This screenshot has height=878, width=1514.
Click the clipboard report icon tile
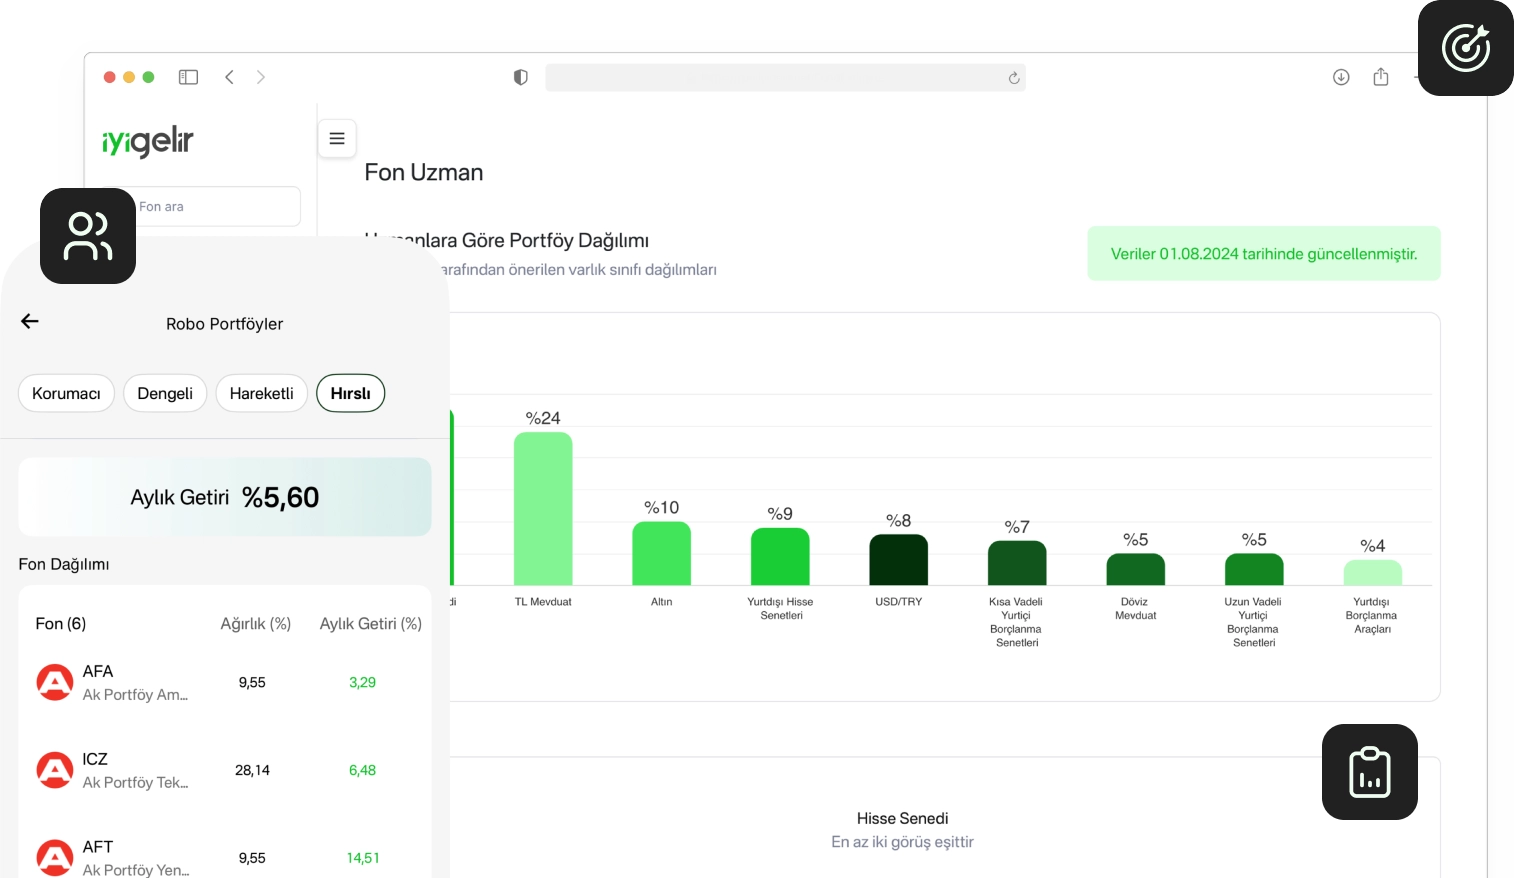(1370, 772)
